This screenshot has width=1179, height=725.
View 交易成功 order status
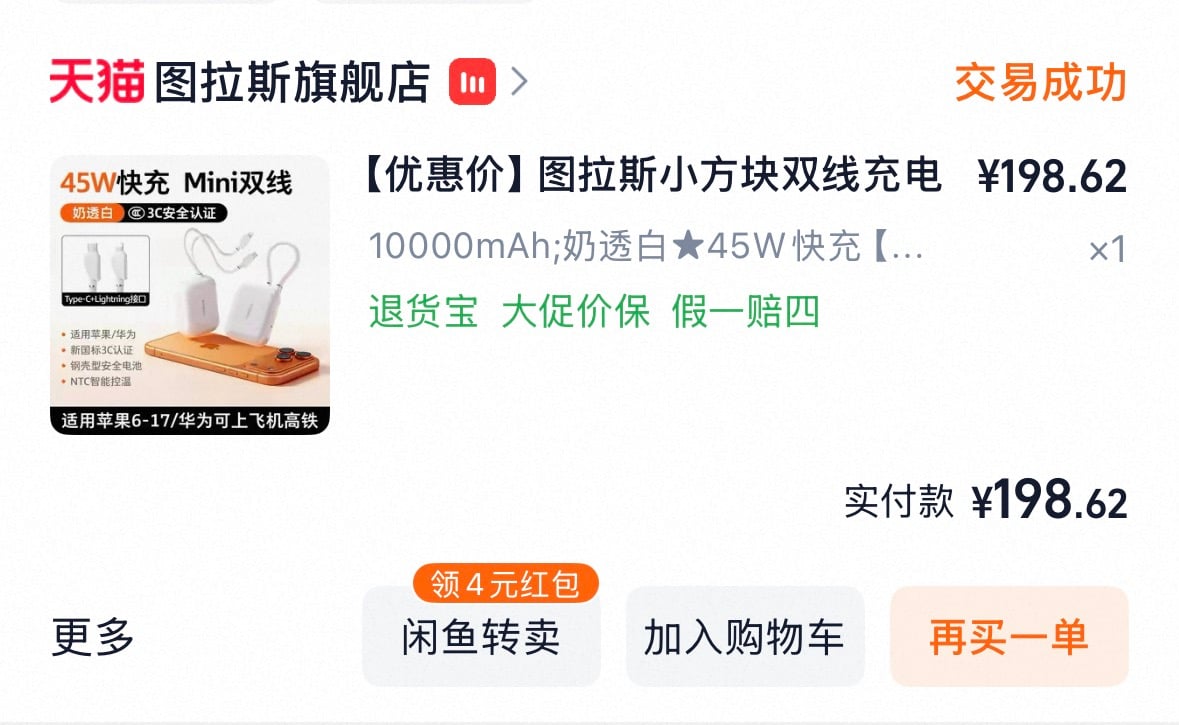pos(1041,82)
